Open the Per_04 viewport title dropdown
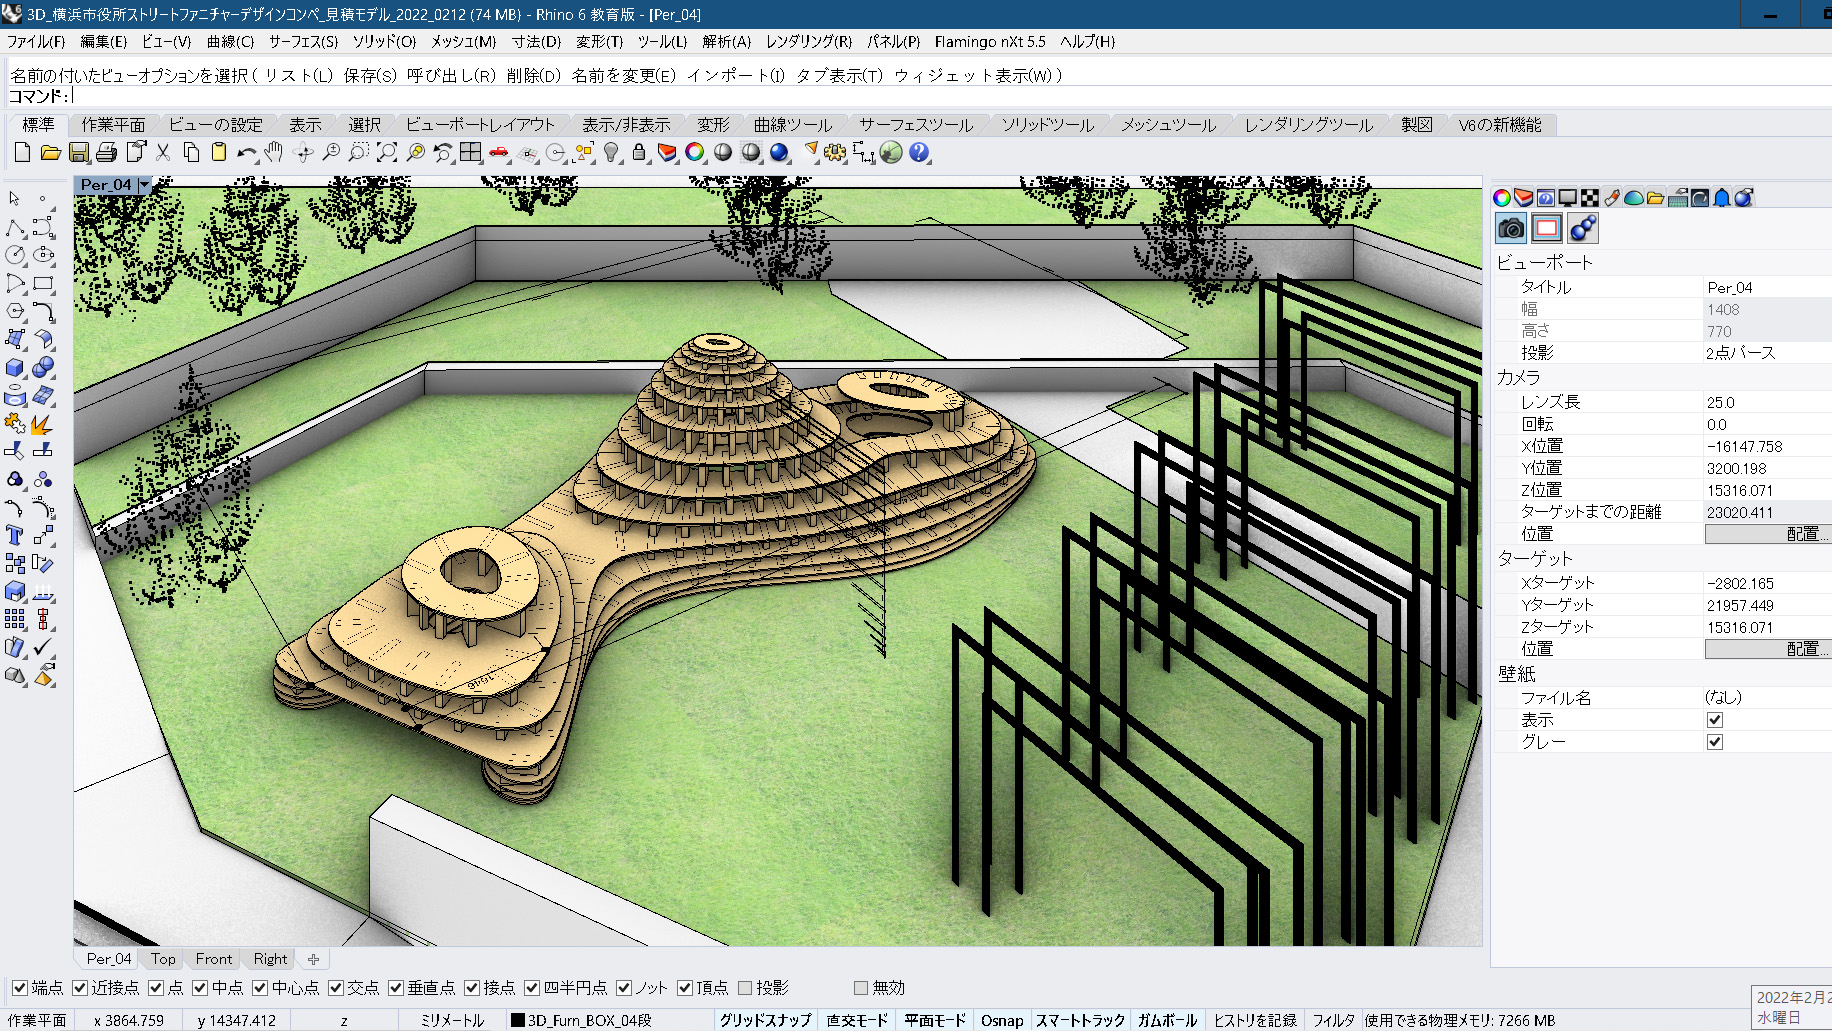This screenshot has height=1031, width=1832. tap(144, 185)
